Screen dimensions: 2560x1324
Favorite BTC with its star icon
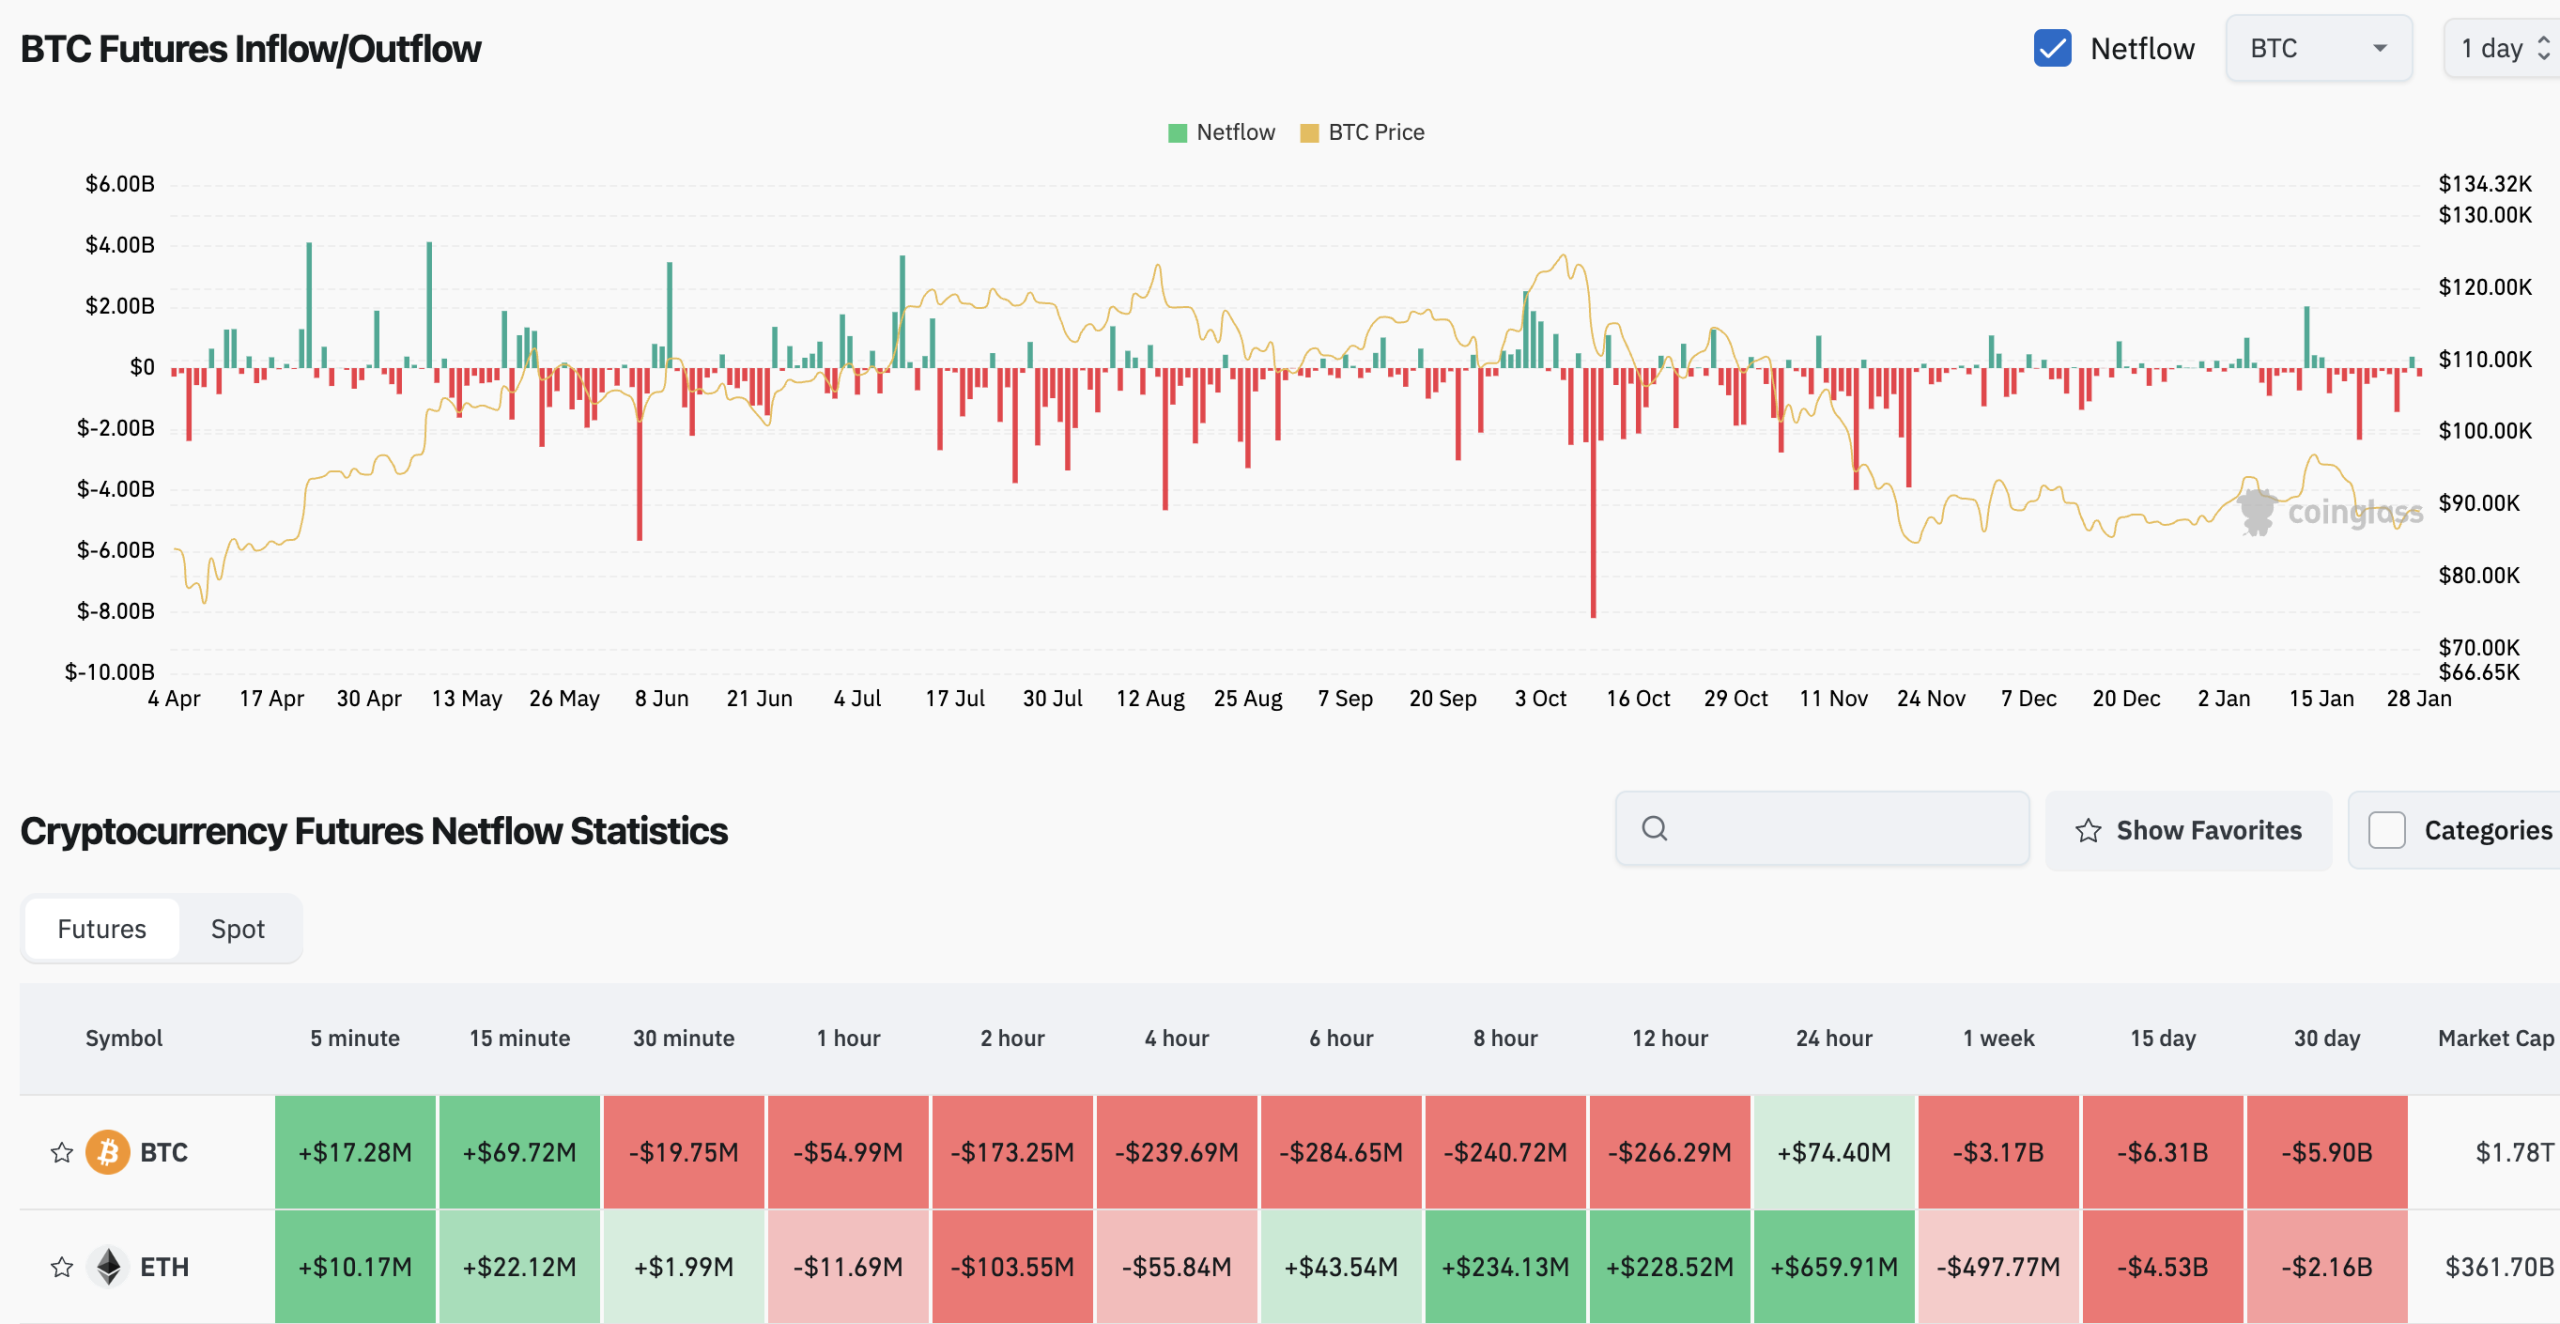62,1152
